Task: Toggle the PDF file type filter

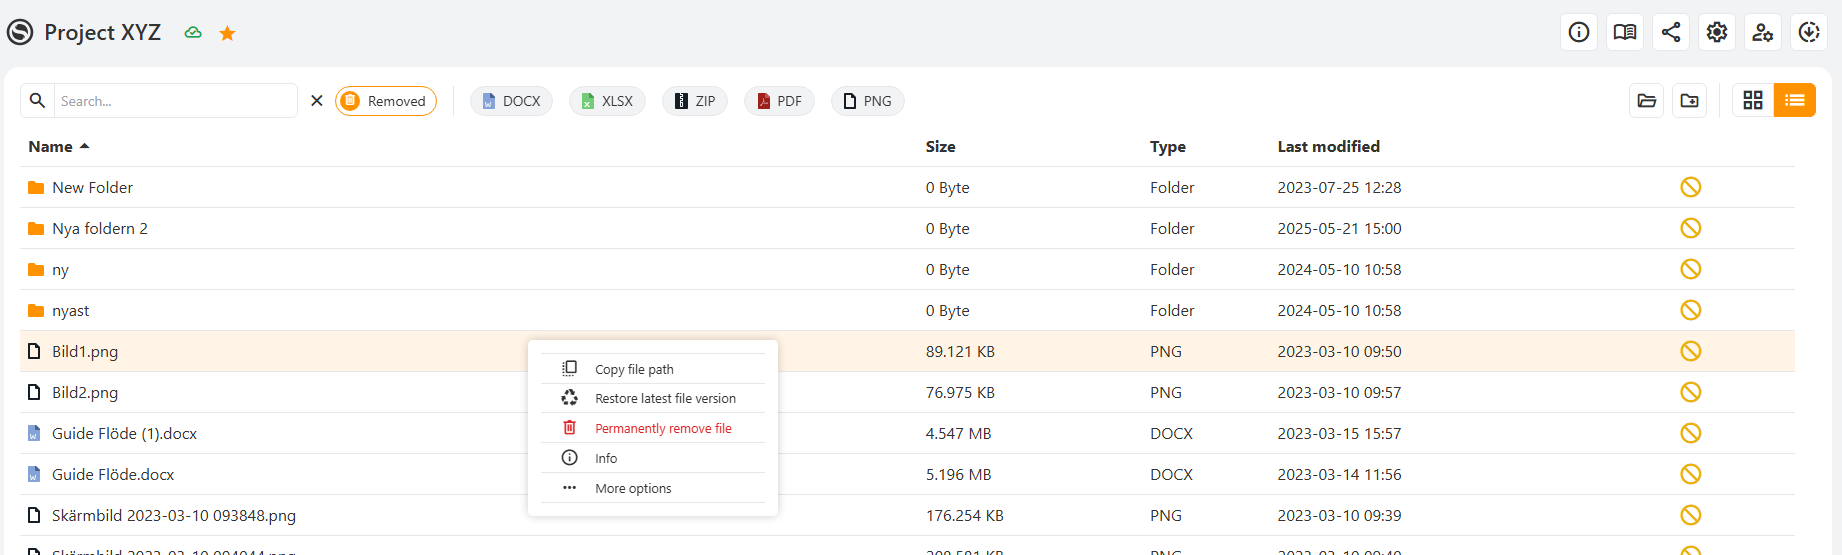Action: click(x=779, y=101)
